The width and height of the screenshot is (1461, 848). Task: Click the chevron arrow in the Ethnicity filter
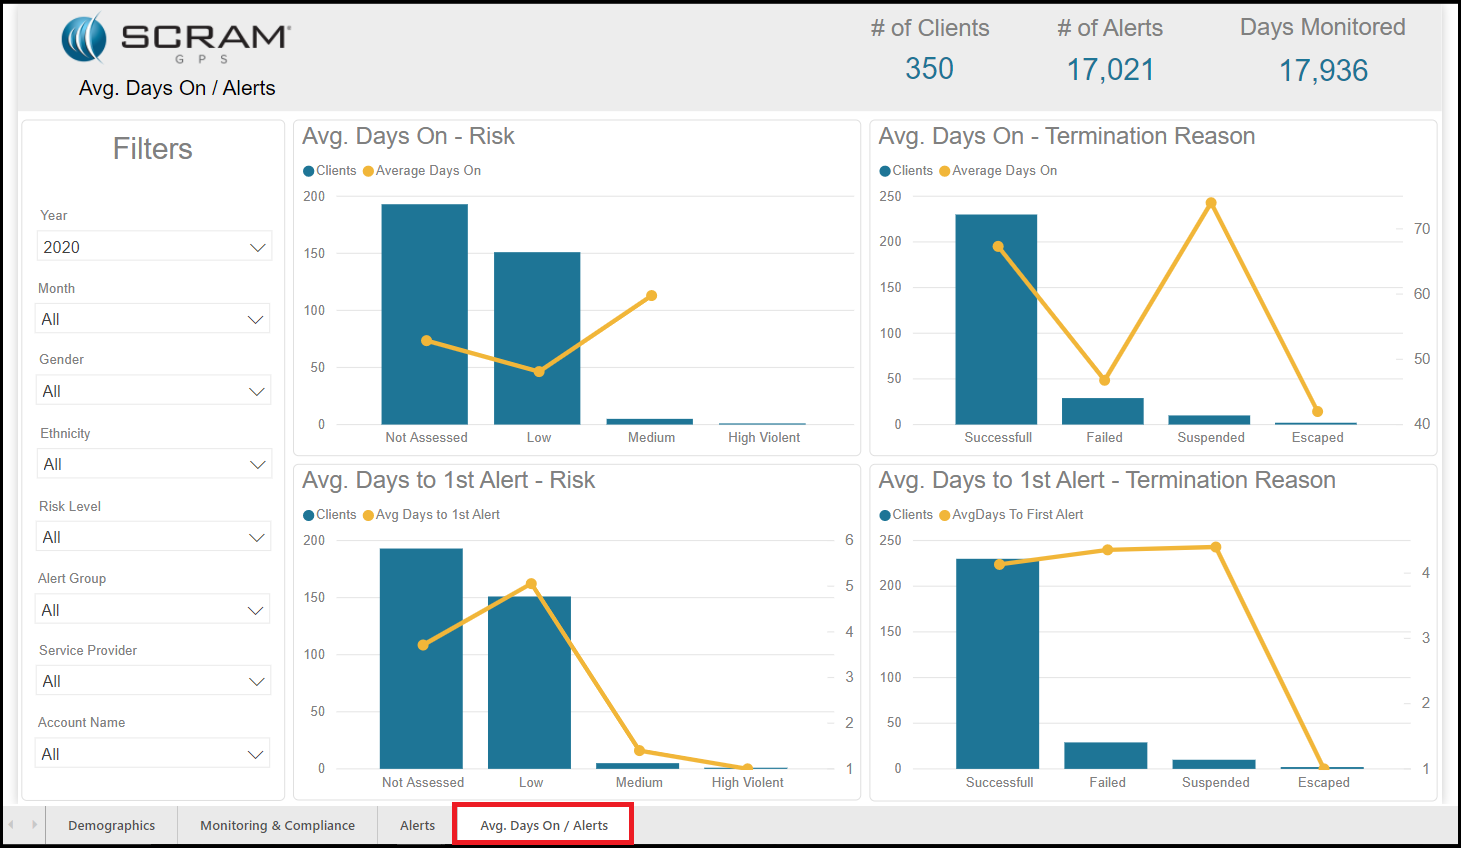coord(257,464)
